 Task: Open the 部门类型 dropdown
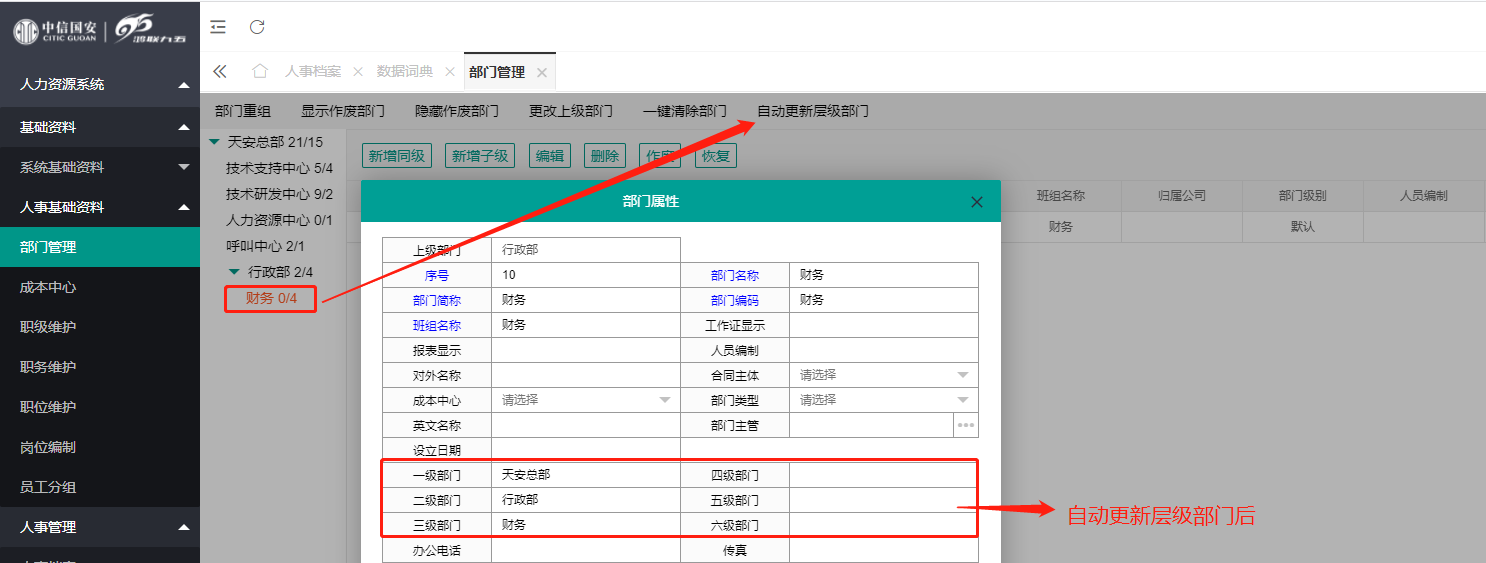[962, 400]
